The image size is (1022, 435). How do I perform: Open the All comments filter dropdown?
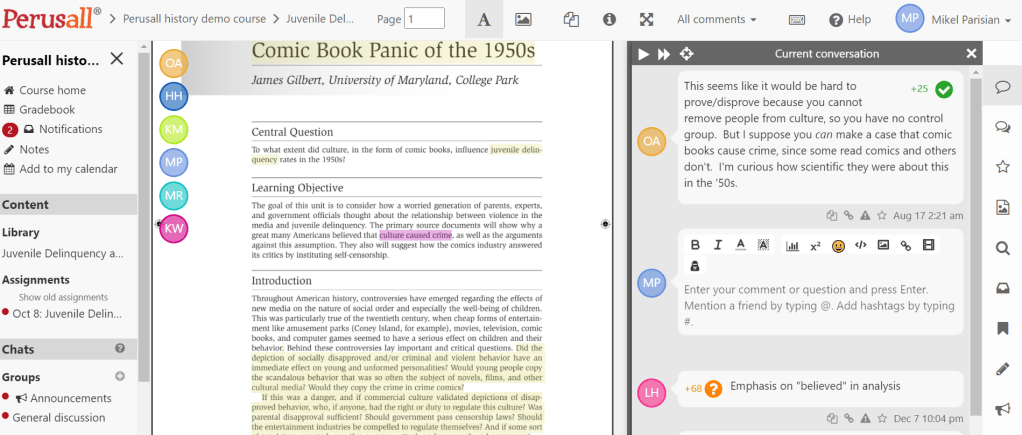[716, 19]
